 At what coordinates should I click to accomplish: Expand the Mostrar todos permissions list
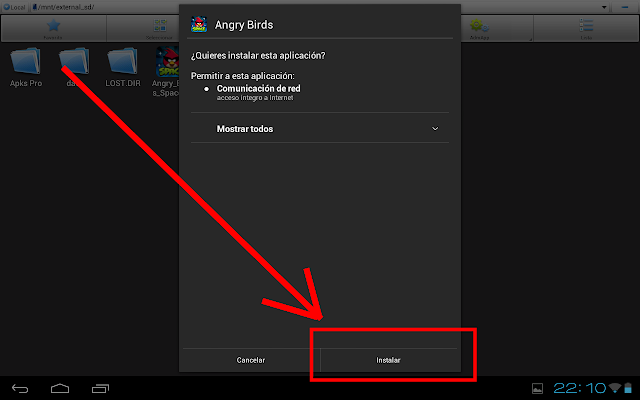[320, 129]
